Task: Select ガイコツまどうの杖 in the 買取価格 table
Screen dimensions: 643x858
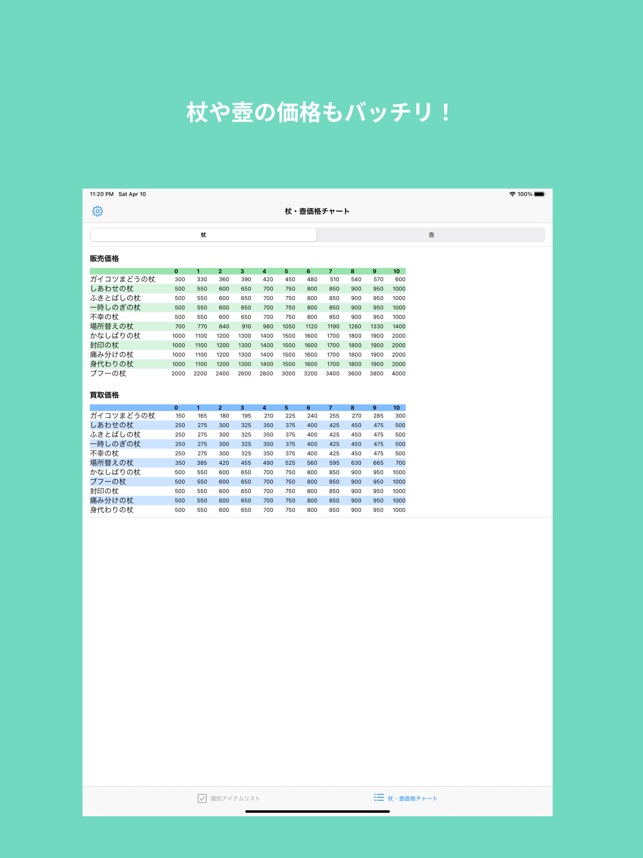Action: point(123,416)
